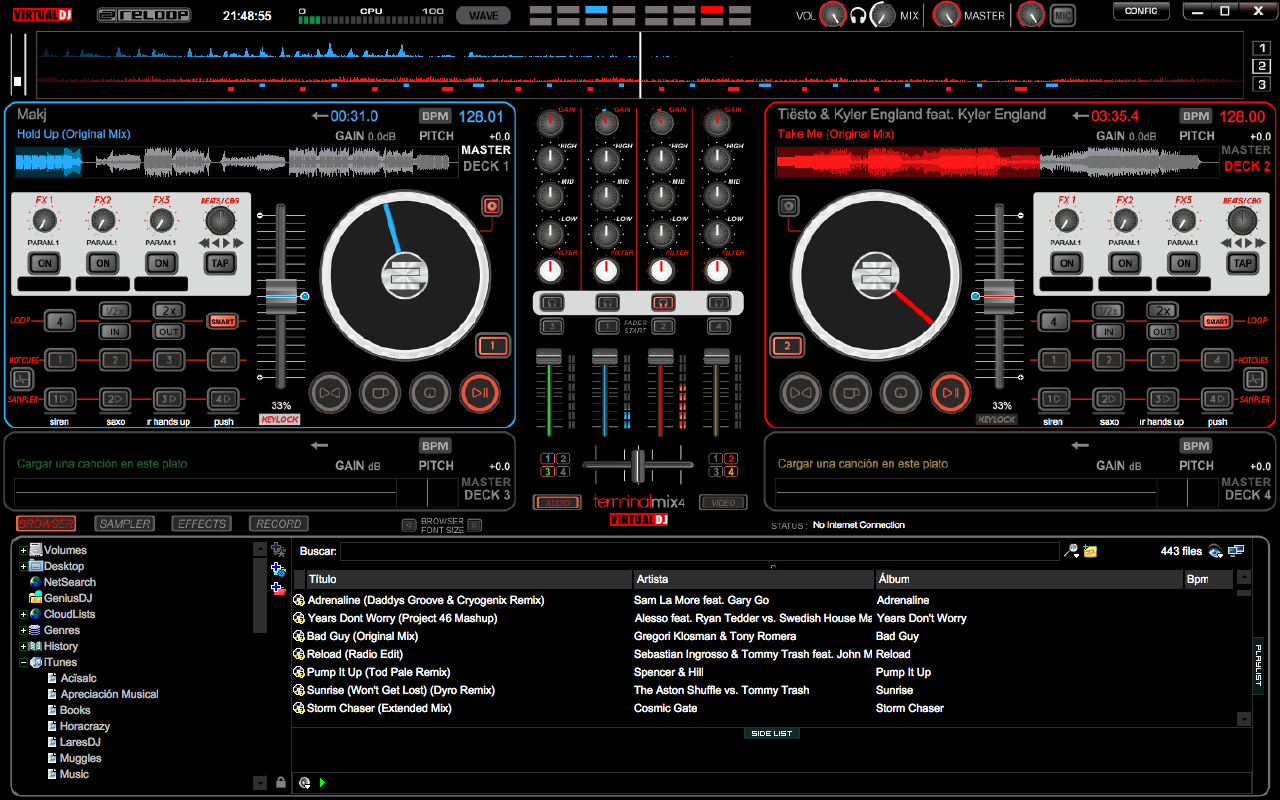
Task: Select the VIDEO mixer mode
Action: (723, 503)
